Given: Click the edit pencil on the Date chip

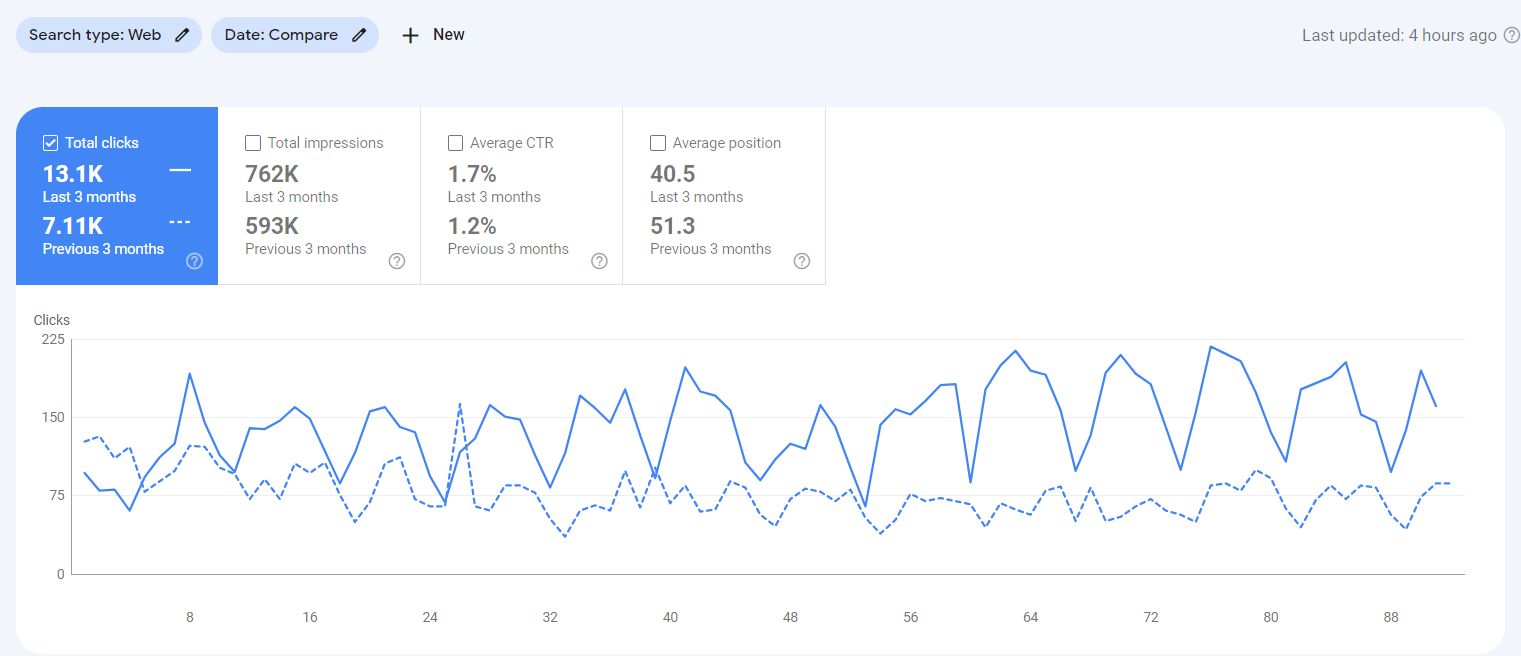Looking at the screenshot, I should click(360, 34).
